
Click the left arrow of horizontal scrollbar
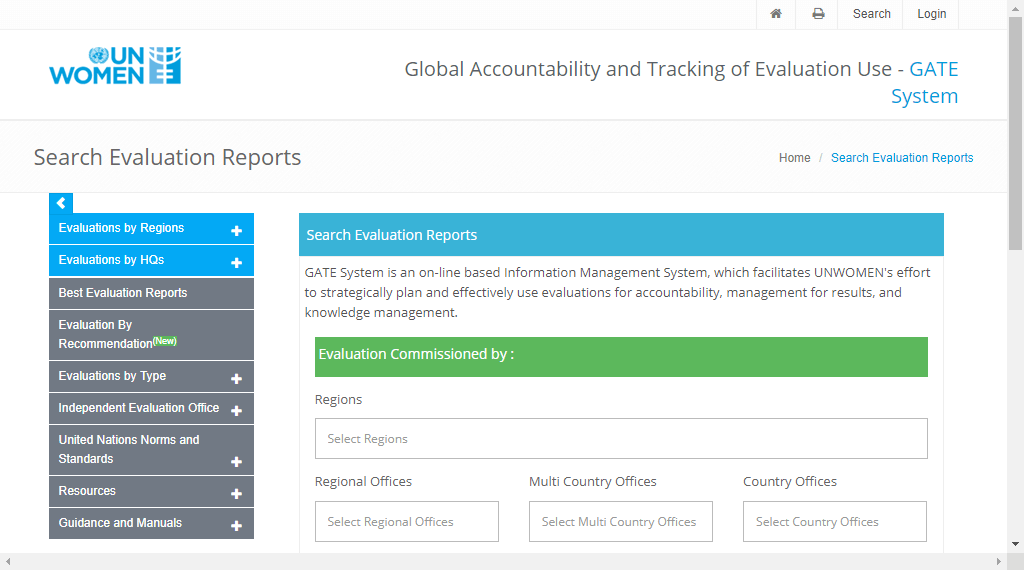[x=8, y=562]
